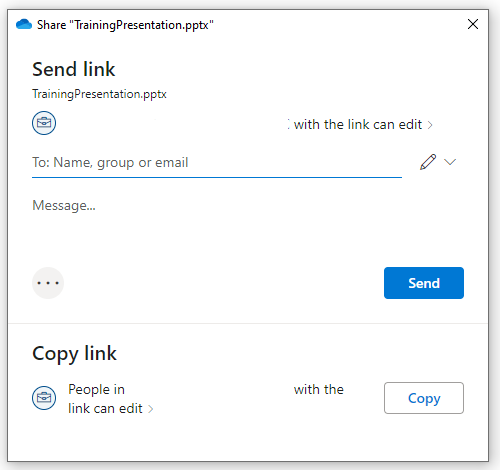This screenshot has height=470, width=500.
Task: Click the Copy link heading
Action: tap(74, 354)
